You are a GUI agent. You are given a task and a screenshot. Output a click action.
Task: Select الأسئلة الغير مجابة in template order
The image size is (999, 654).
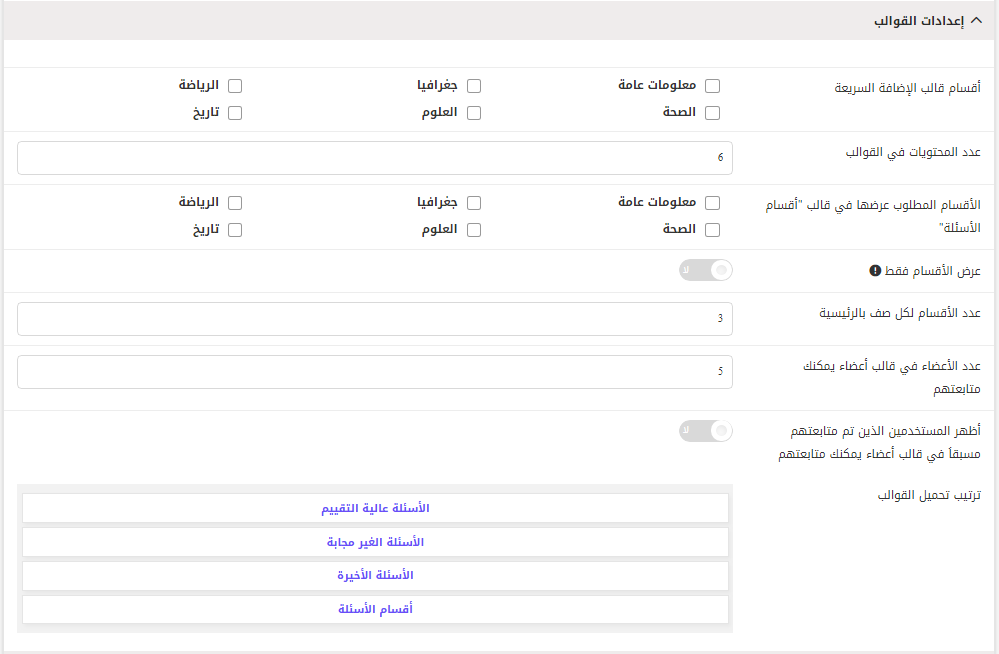coord(375,542)
